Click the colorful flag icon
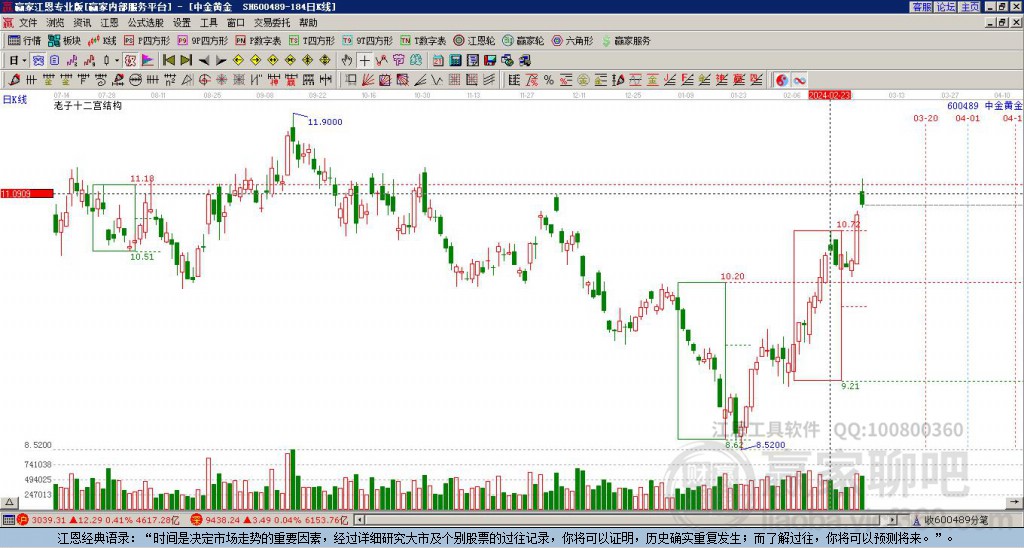Screen dimensions: 1024x548 click(x=148, y=60)
